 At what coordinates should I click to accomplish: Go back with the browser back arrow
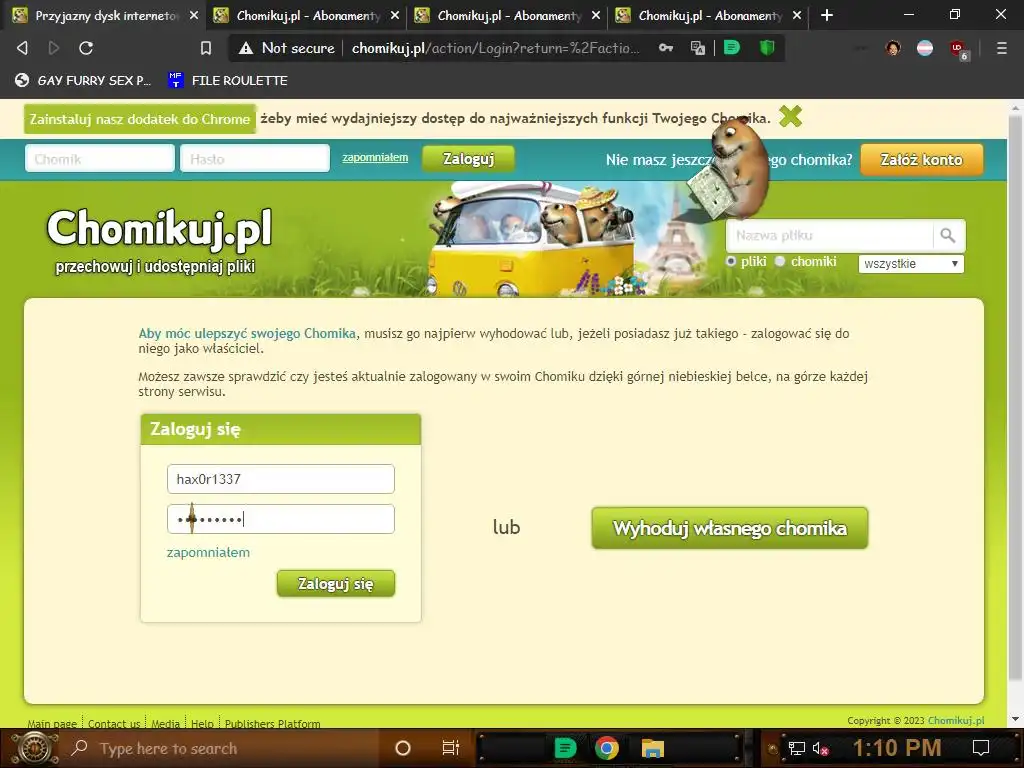pyautogui.click(x=22, y=48)
